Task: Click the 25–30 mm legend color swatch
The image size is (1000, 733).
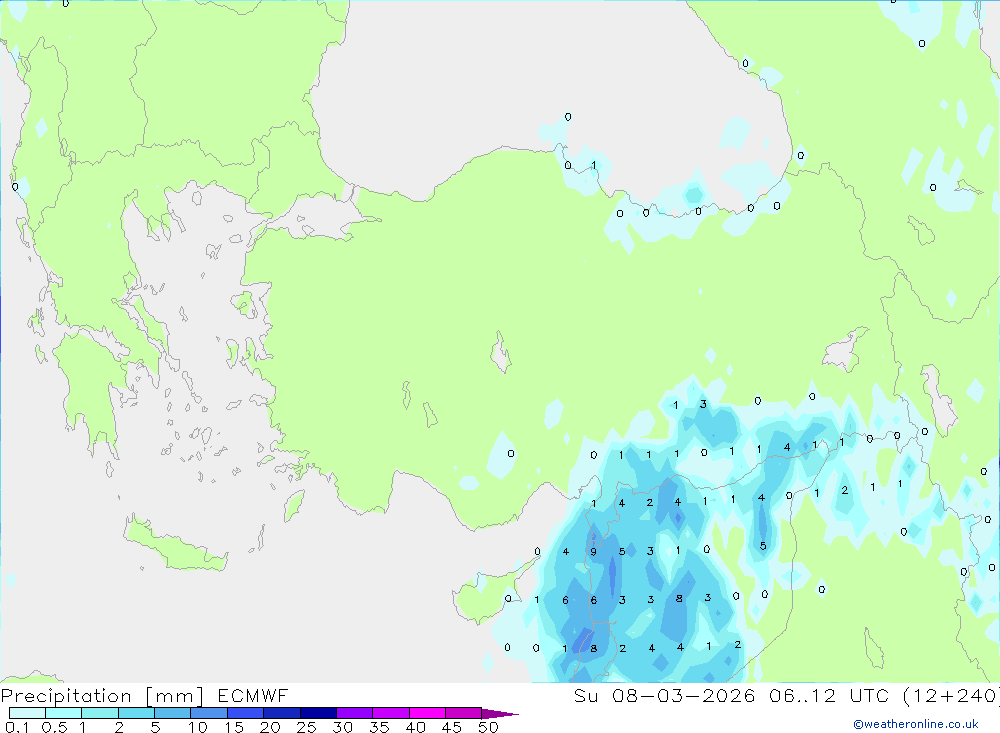Action: (x=318, y=713)
